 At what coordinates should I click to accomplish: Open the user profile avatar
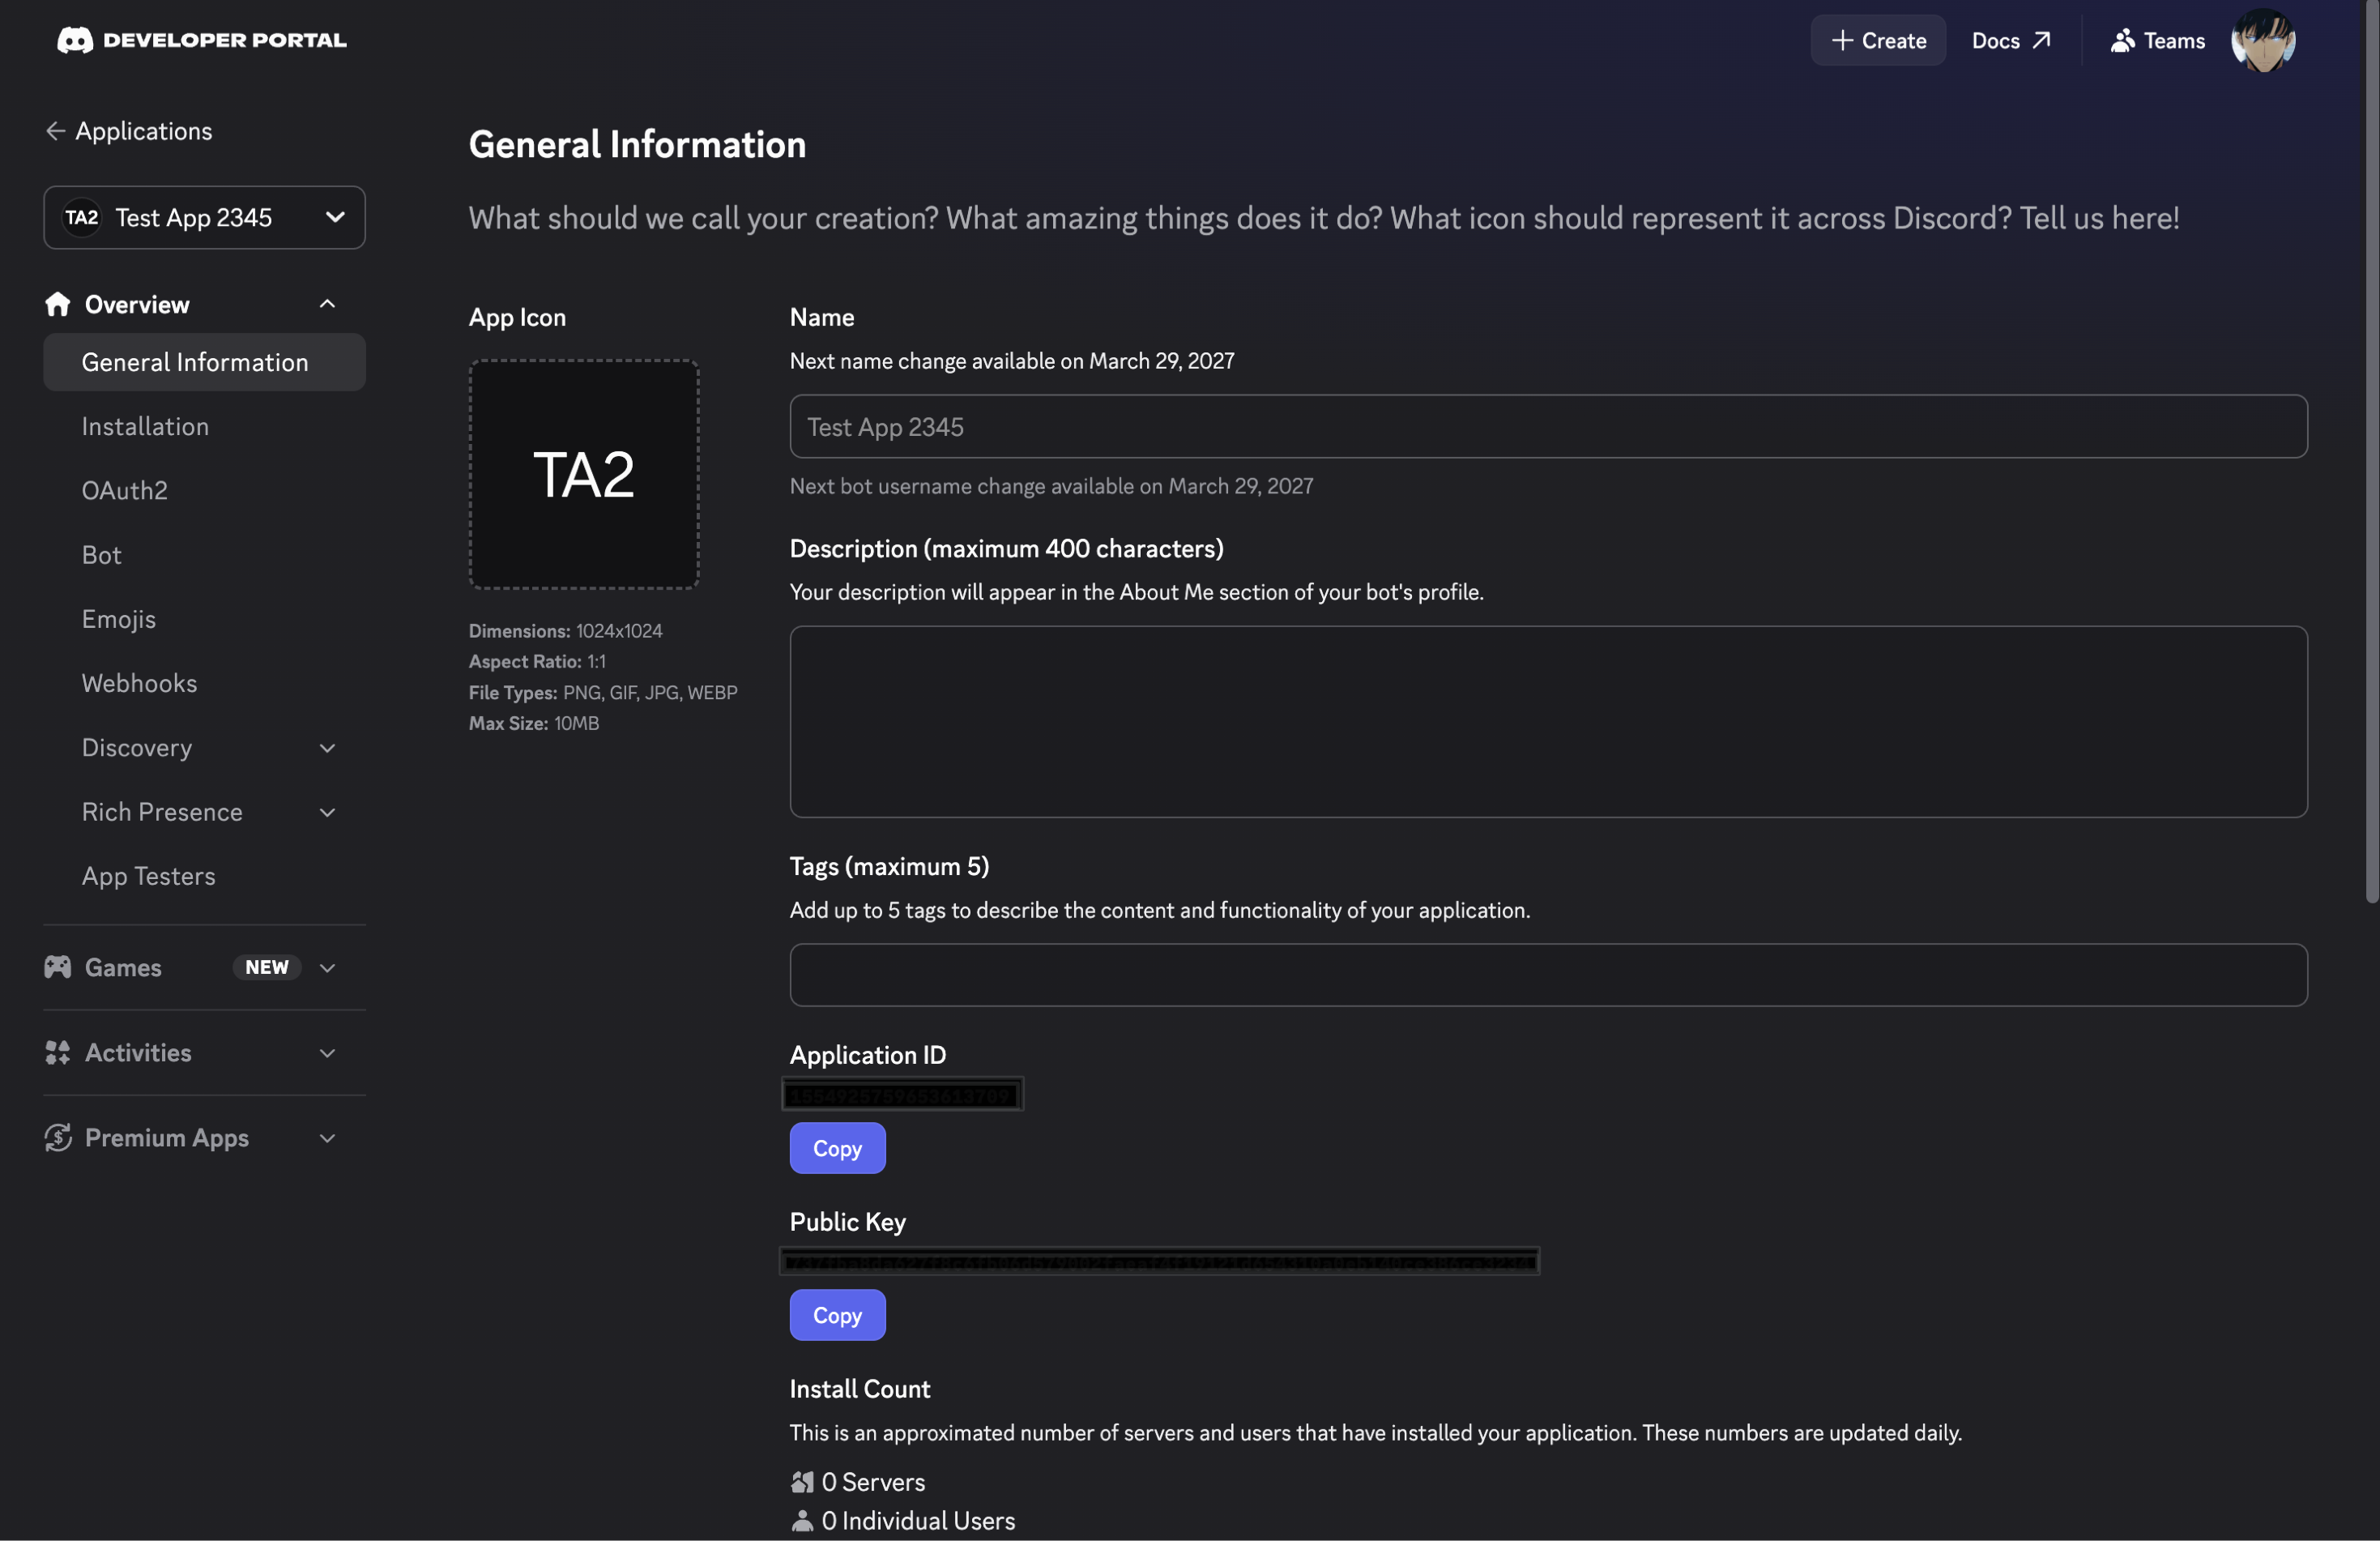click(x=2263, y=40)
